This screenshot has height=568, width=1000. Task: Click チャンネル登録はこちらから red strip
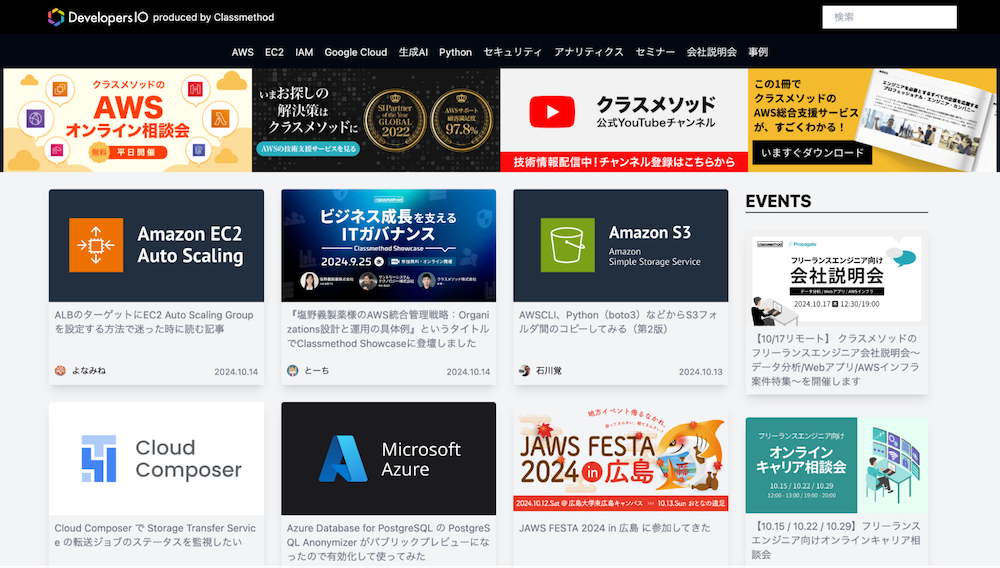point(624,162)
